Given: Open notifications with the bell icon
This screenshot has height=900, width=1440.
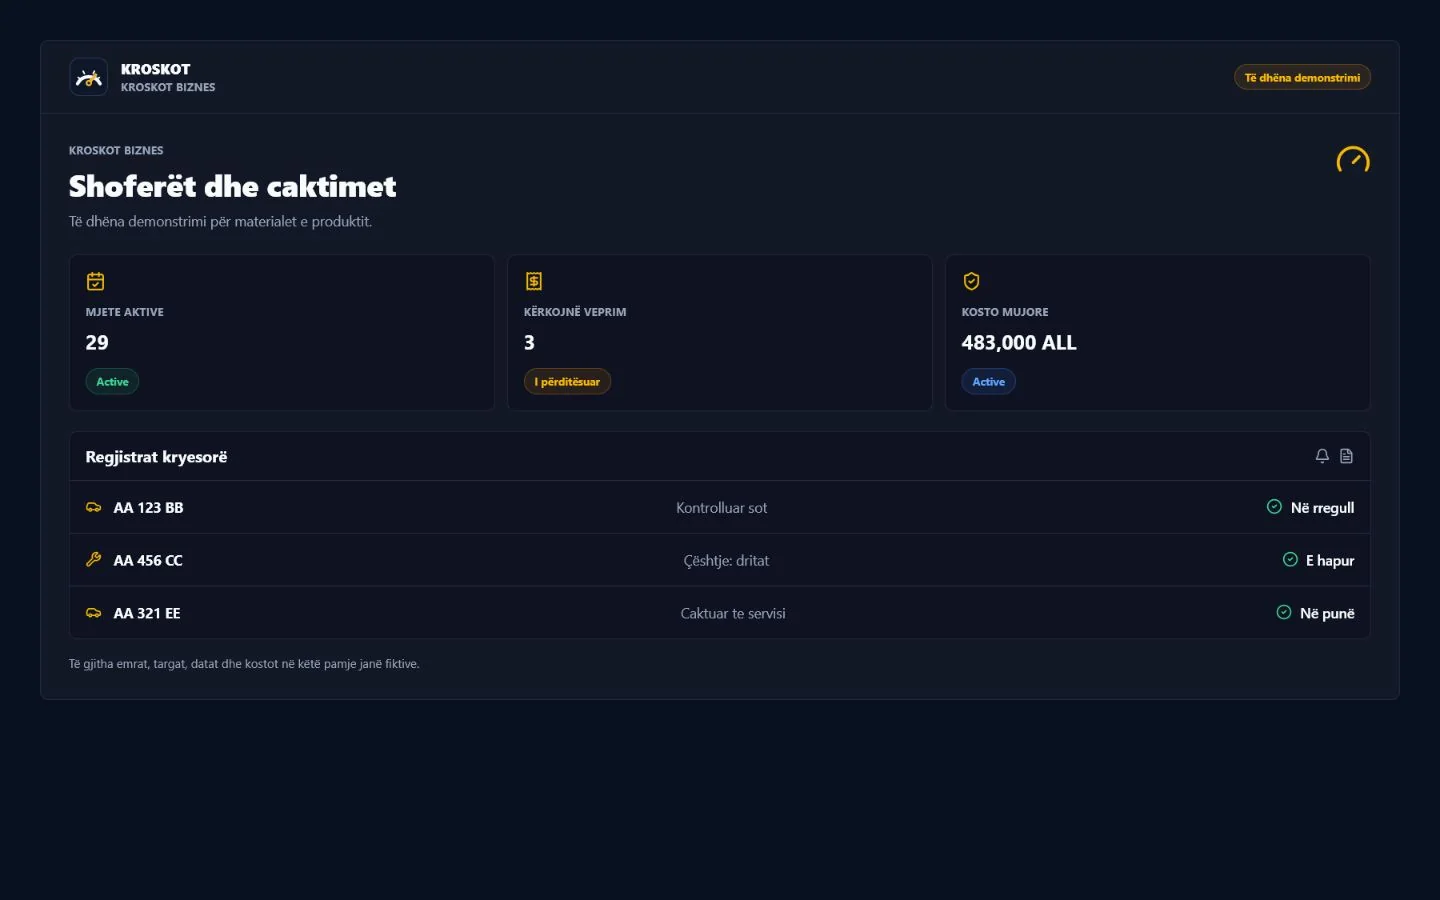Looking at the screenshot, I should point(1322,456).
